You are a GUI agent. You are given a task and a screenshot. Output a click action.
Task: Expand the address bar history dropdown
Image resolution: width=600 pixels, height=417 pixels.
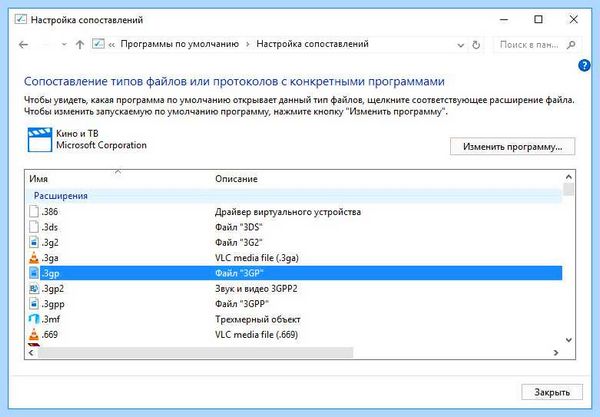pos(461,45)
